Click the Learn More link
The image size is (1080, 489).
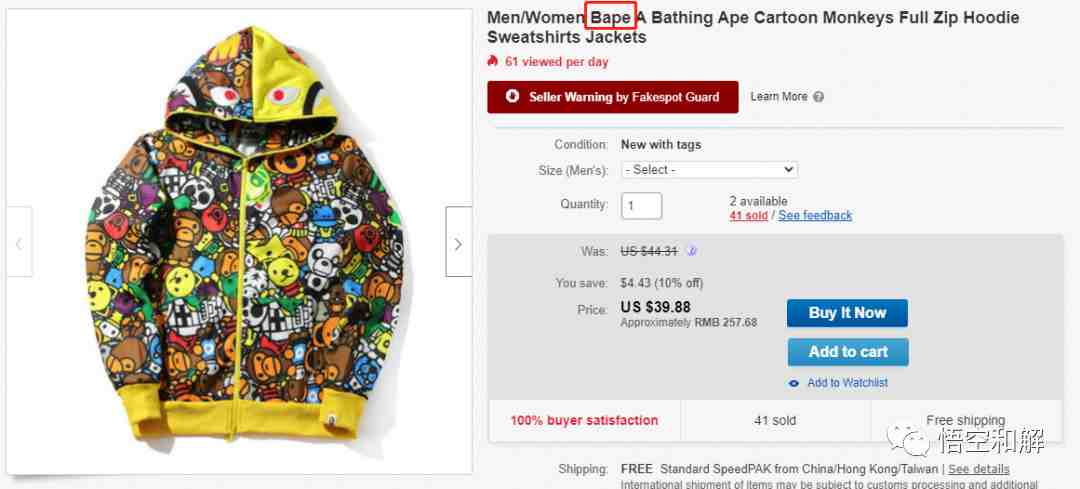tap(779, 97)
